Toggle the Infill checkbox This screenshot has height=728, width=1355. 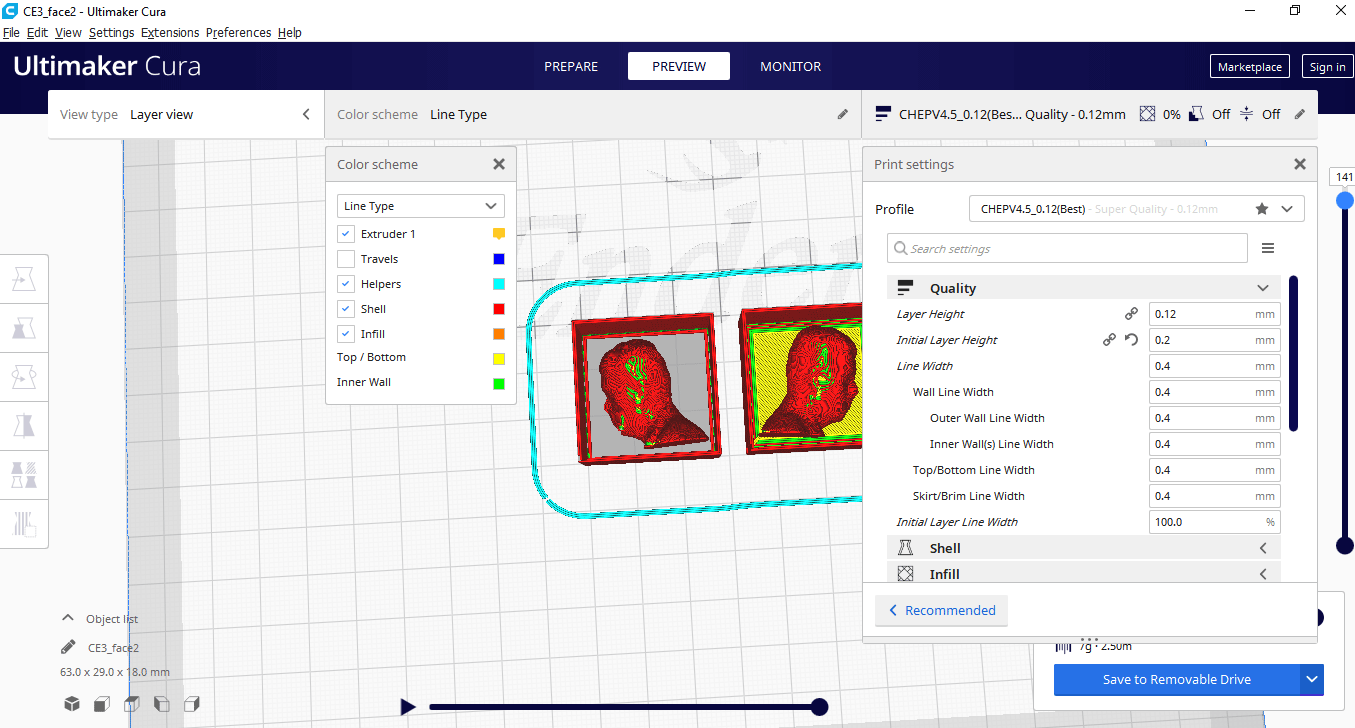pyautogui.click(x=346, y=334)
